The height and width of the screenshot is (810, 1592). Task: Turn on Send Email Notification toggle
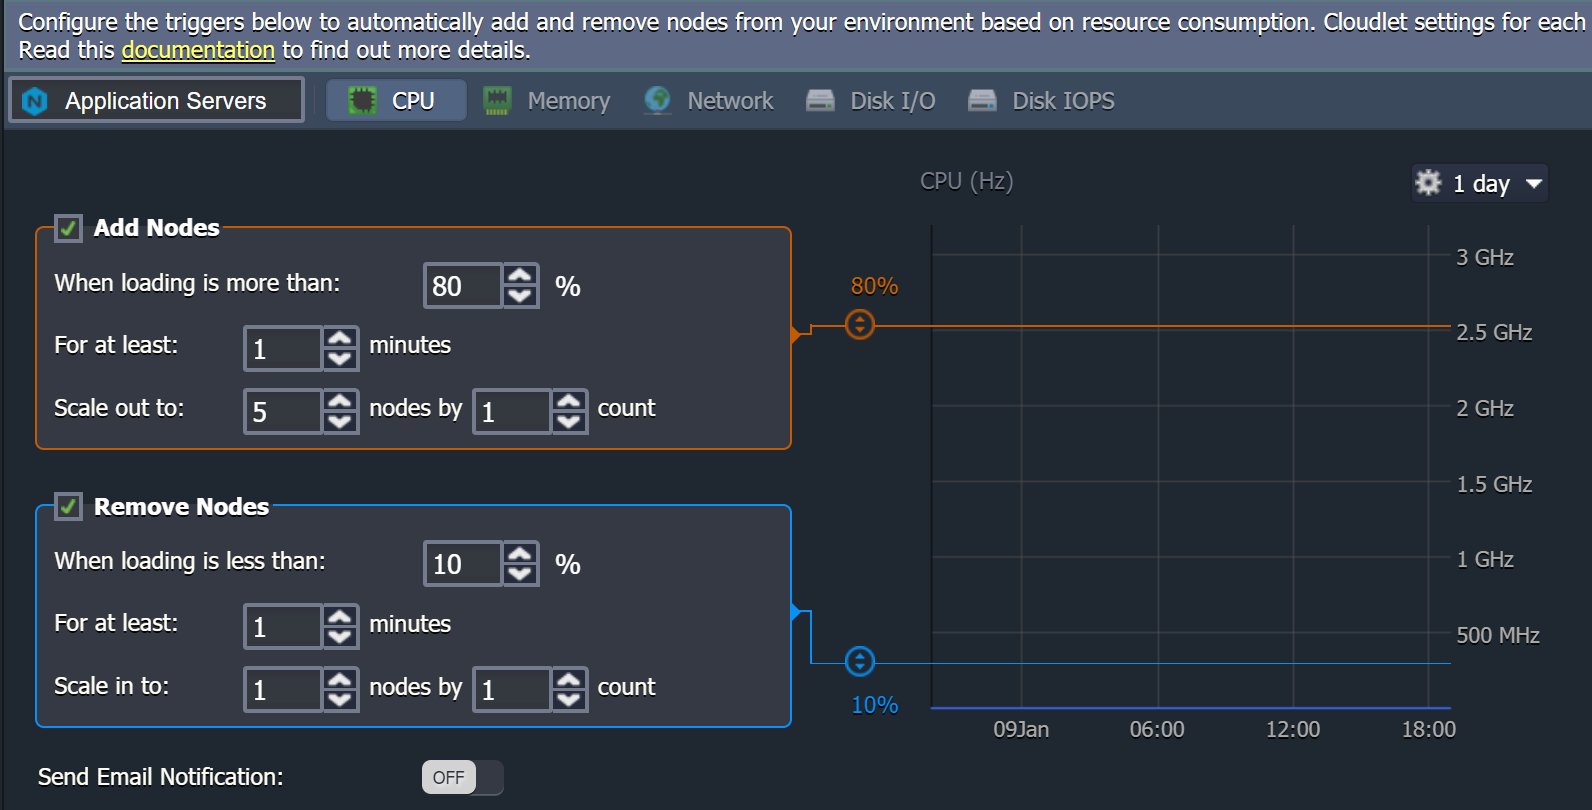(x=462, y=777)
